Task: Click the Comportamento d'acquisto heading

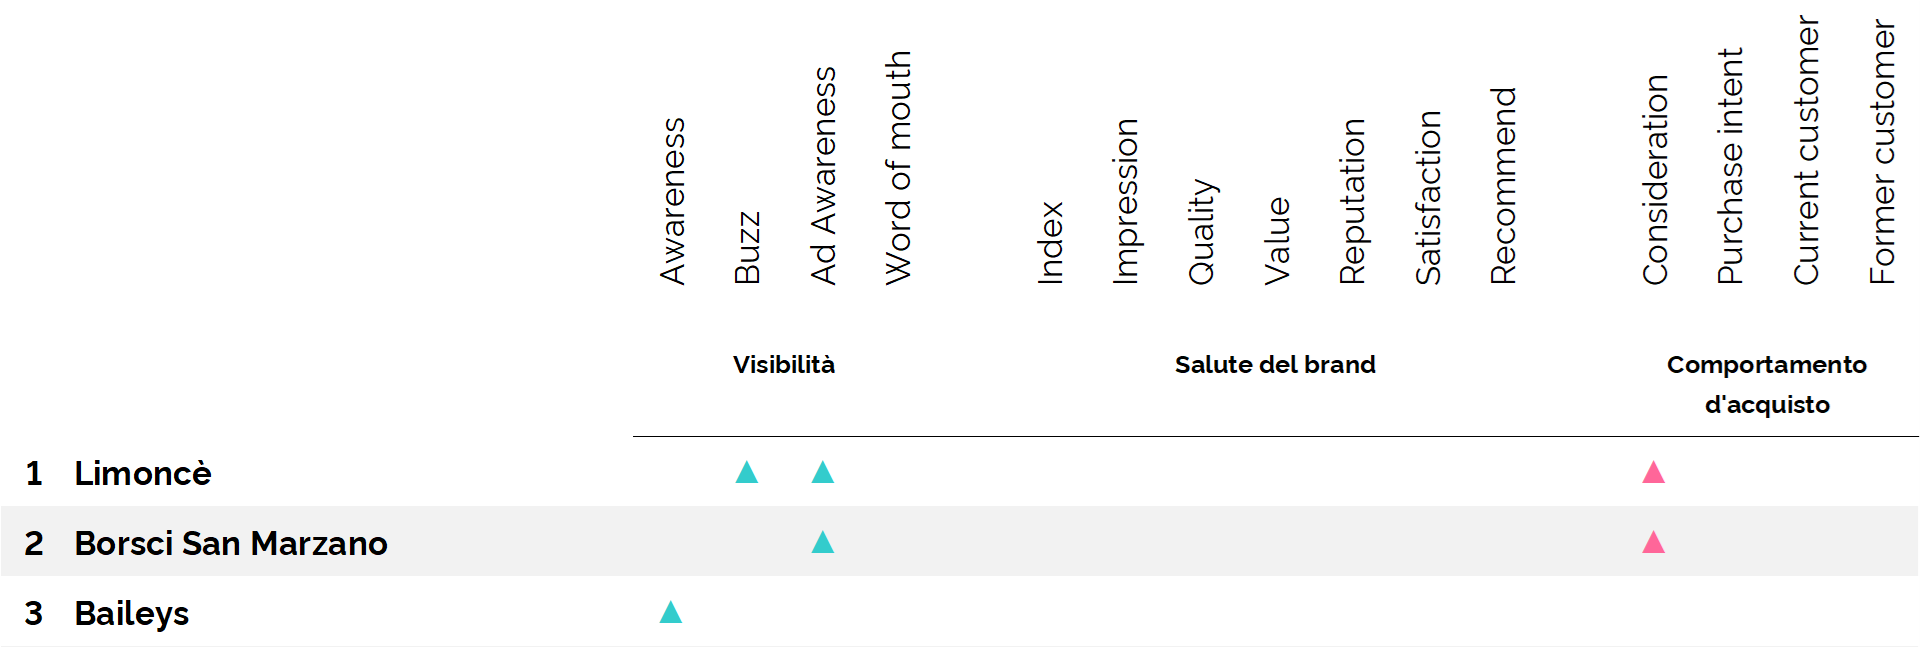Action: tap(1767, 384)
